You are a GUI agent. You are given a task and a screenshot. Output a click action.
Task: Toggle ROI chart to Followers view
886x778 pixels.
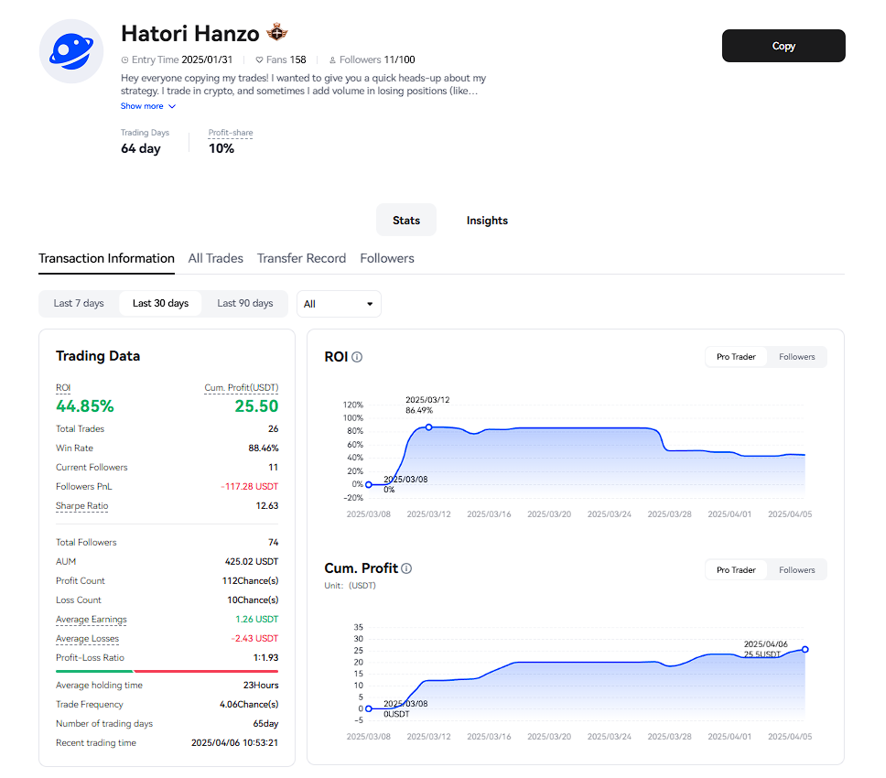point(797,357)
